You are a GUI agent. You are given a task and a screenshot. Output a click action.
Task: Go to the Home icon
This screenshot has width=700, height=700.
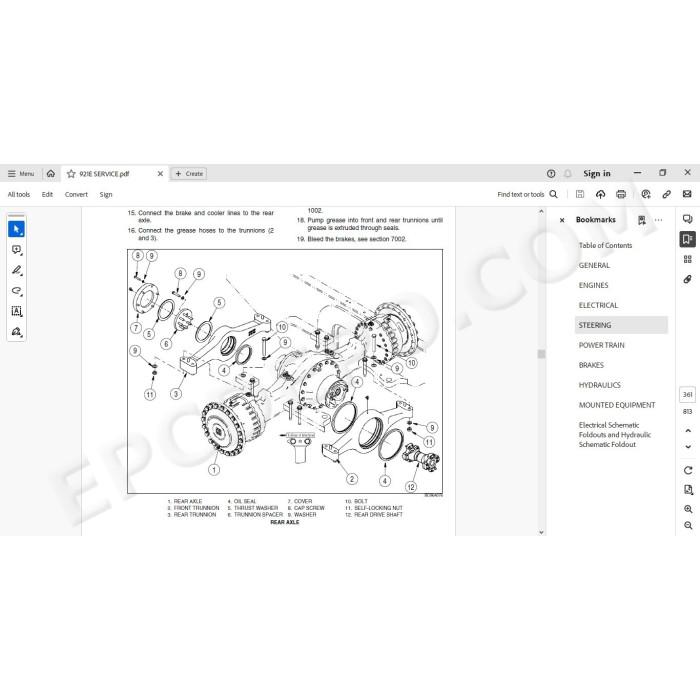tap(51, 174)
